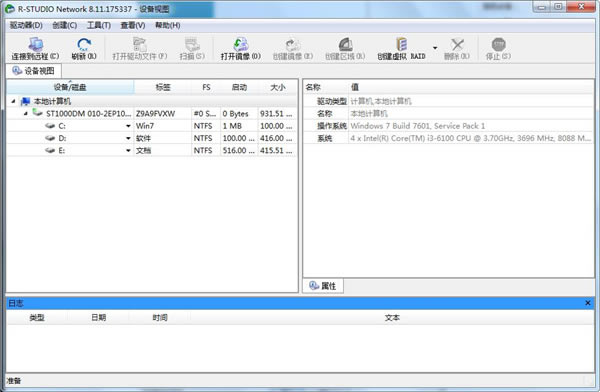Open the Tools (T) menu

99,25
